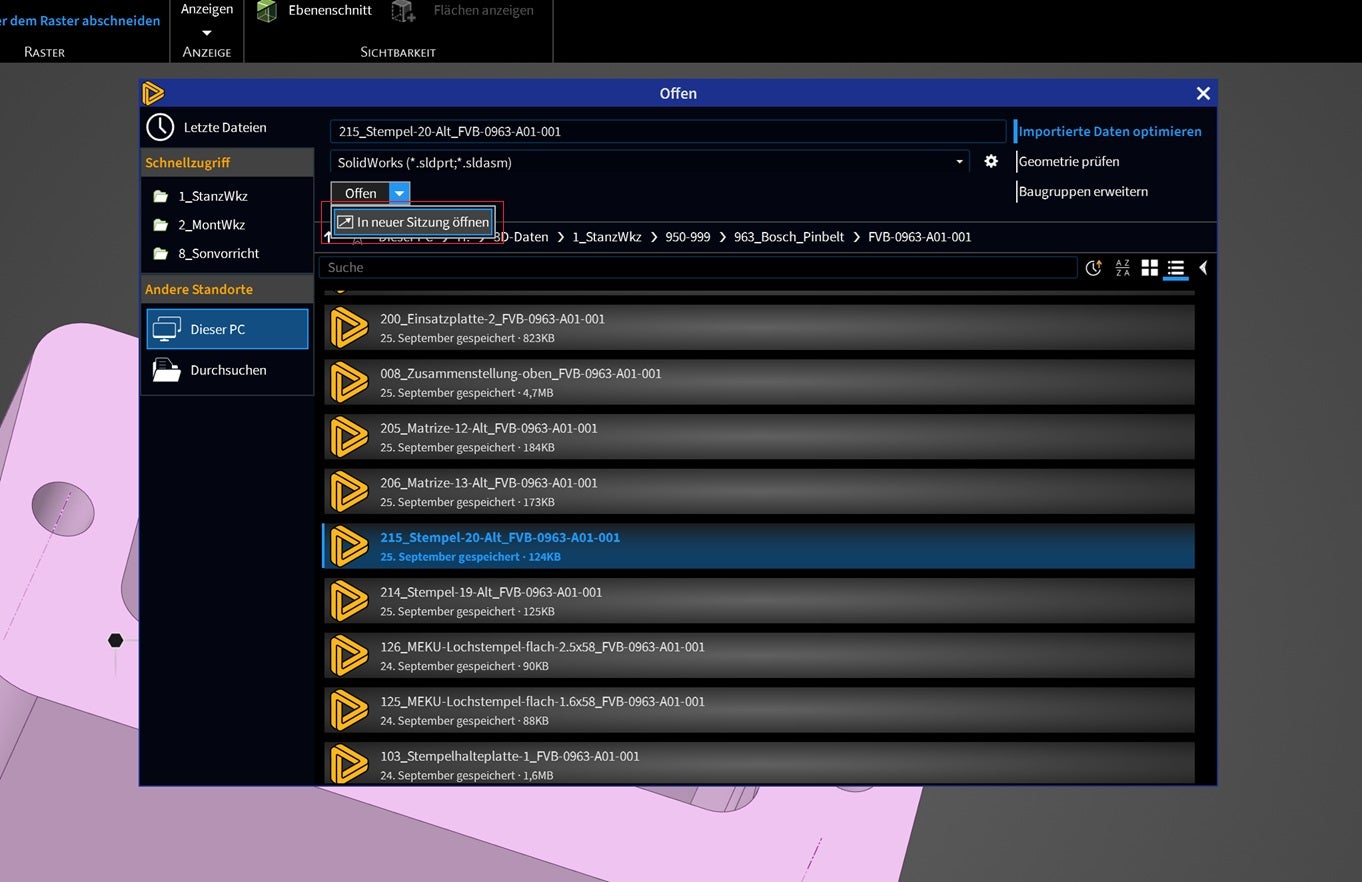
Task: Toggle Importierte Daten optimieren option
Action: click(x=1110, y=131)
